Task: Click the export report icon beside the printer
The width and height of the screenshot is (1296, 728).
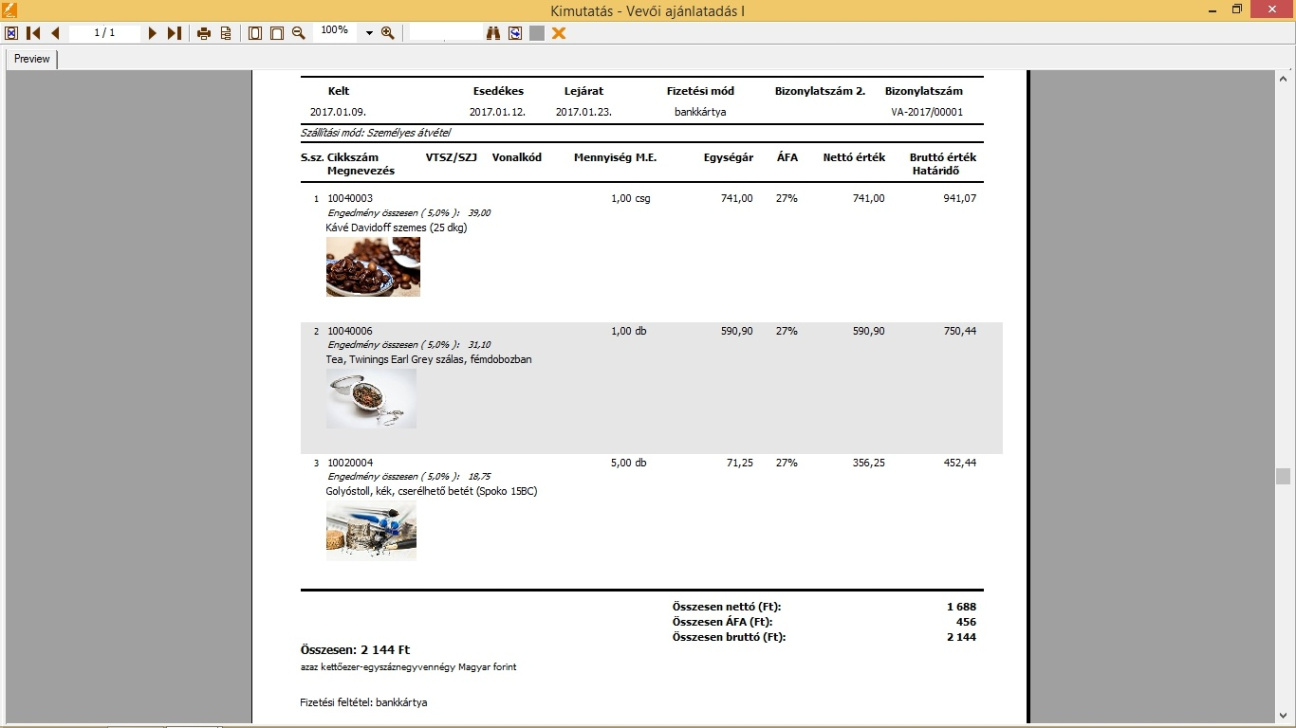Action: click(x=226, y=33)
